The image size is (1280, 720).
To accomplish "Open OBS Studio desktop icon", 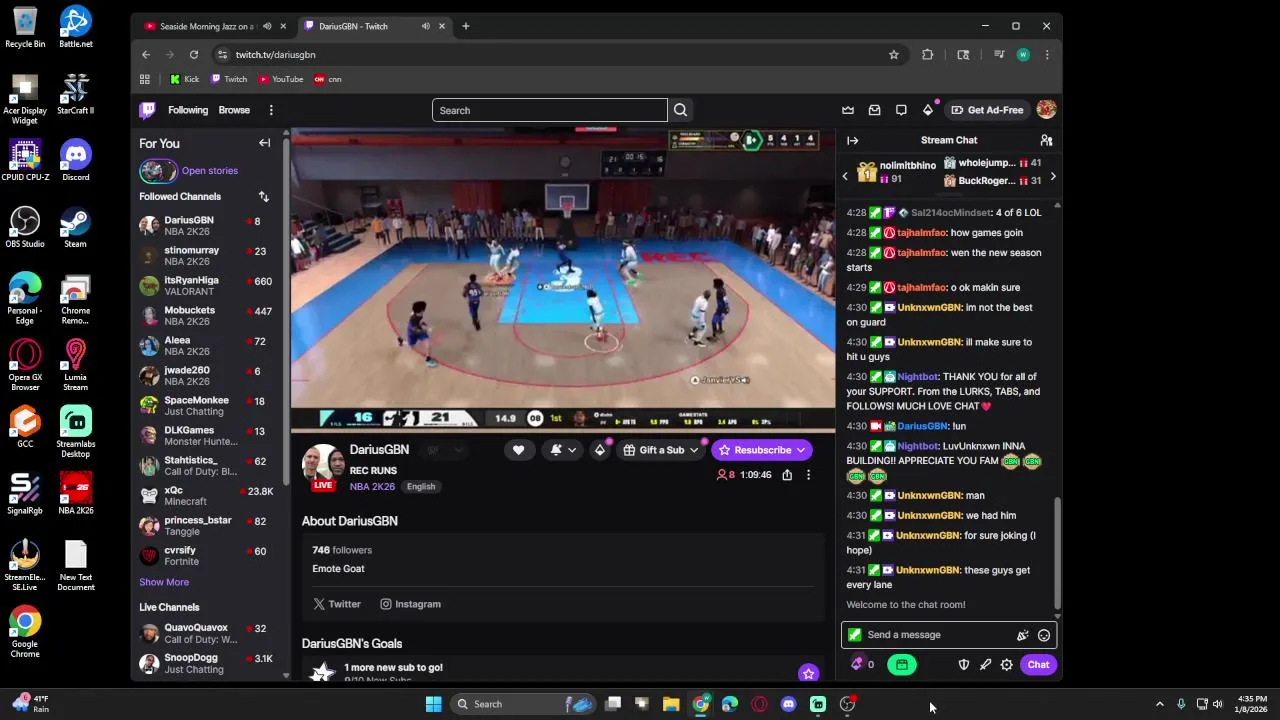I will [x=25, y=227].
